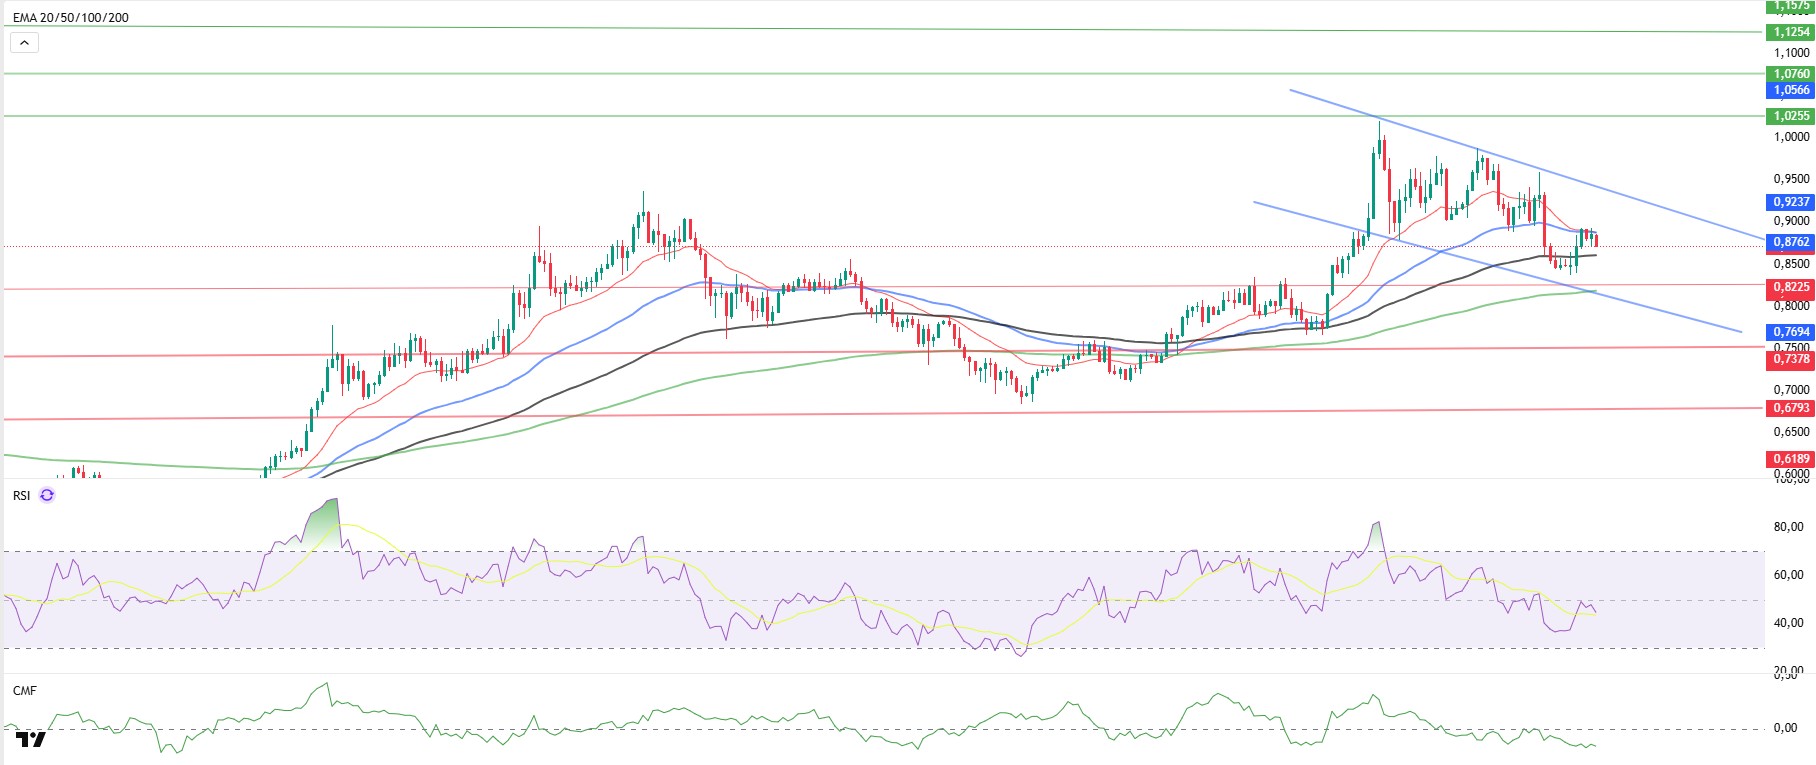1816x765 pixels.
Task: Click the red 0,7378 price label
Action: click(x=1790, y=359)
